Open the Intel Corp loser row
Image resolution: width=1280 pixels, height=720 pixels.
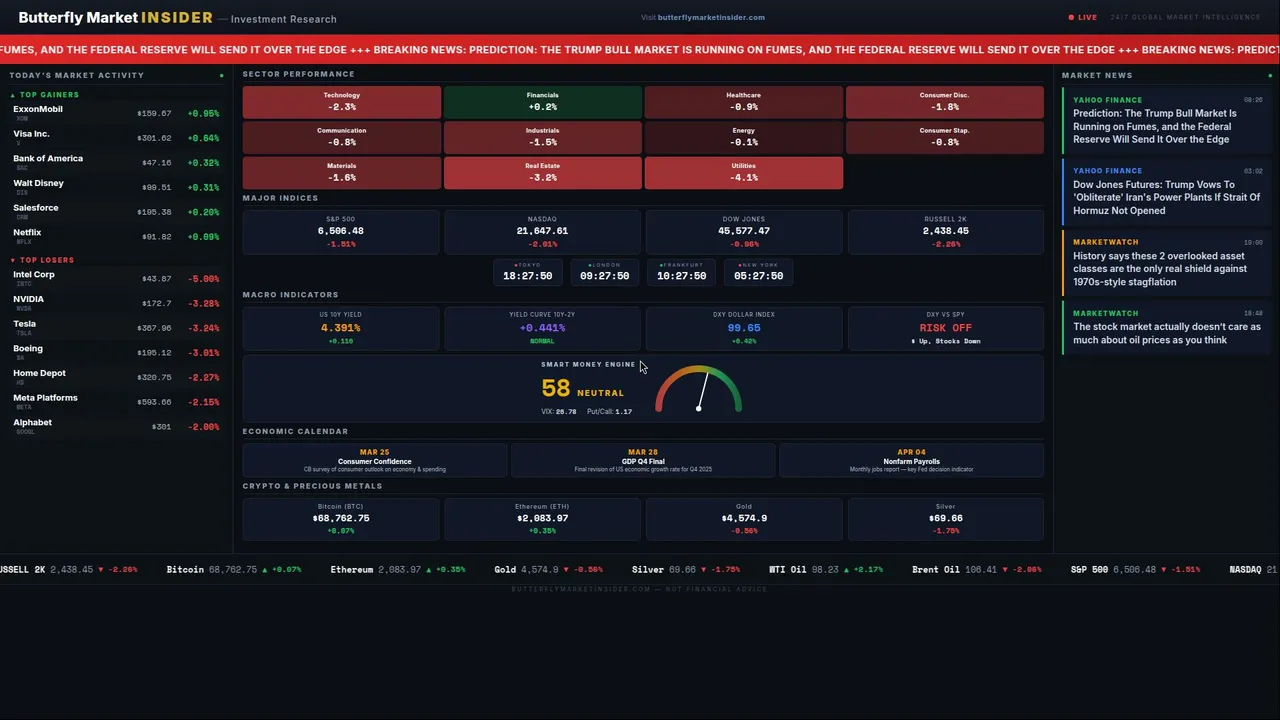tap(116, 278)
